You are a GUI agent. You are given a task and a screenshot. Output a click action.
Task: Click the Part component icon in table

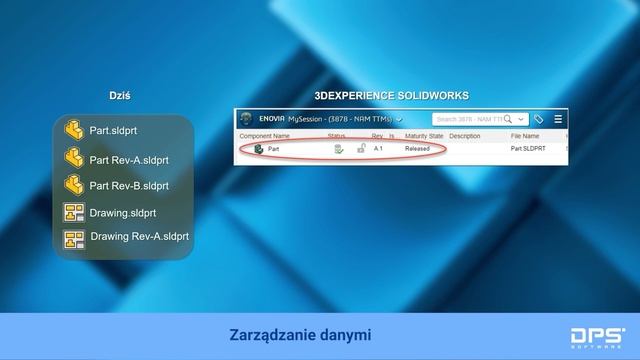click(x=259, y=149)
